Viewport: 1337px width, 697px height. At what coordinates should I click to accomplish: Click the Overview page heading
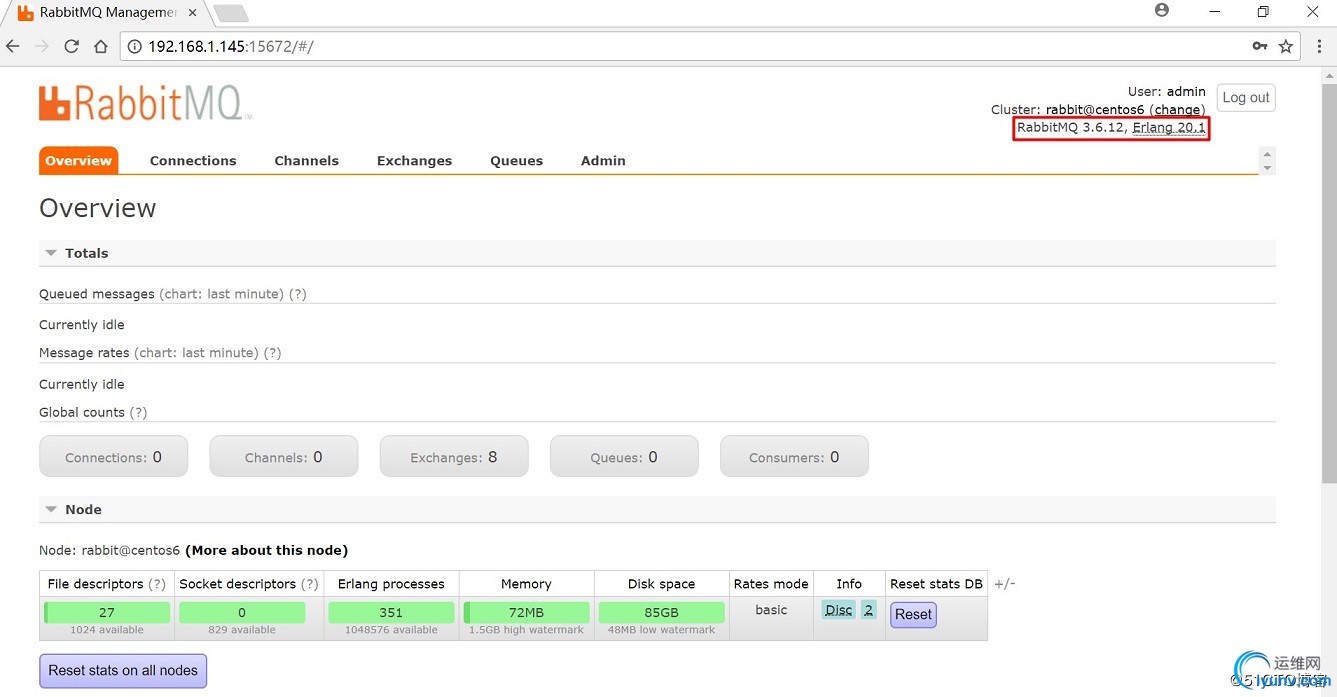pyautogui.click(x=98, y=208)
